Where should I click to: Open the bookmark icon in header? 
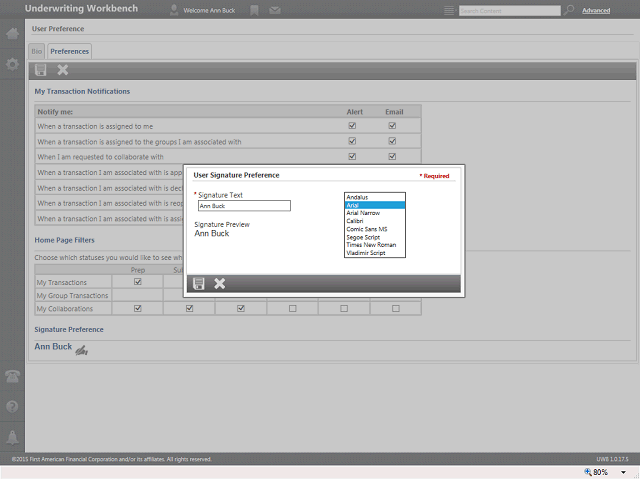(254, 10)
